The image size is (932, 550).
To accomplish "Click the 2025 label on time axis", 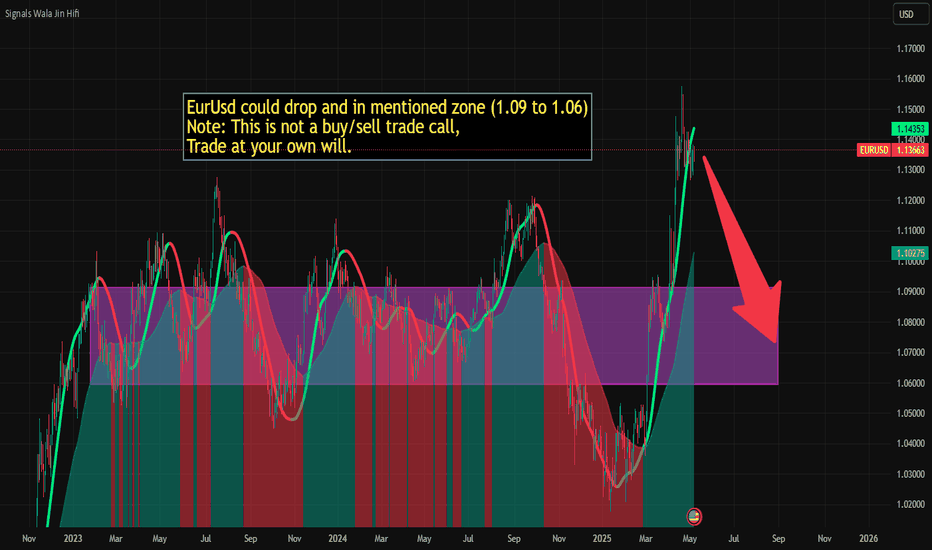I will point(602,539).
